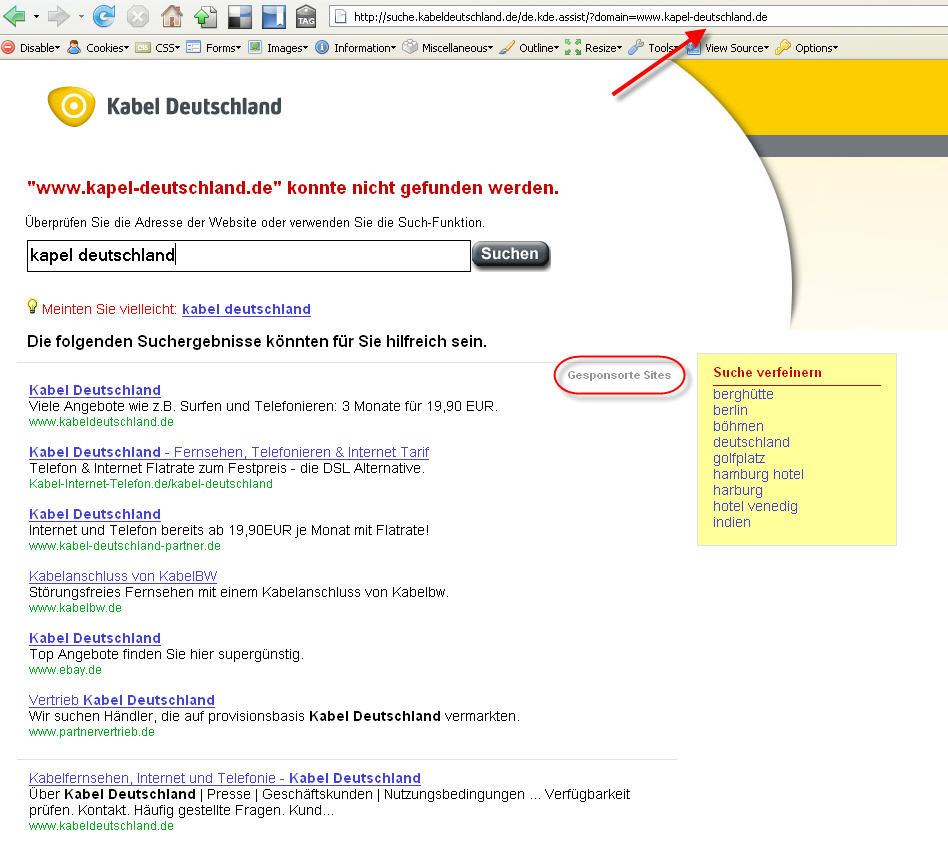Refine search with 'hamburg hotel'
Screen dimensions: 948x848
[x=758, y=474]
